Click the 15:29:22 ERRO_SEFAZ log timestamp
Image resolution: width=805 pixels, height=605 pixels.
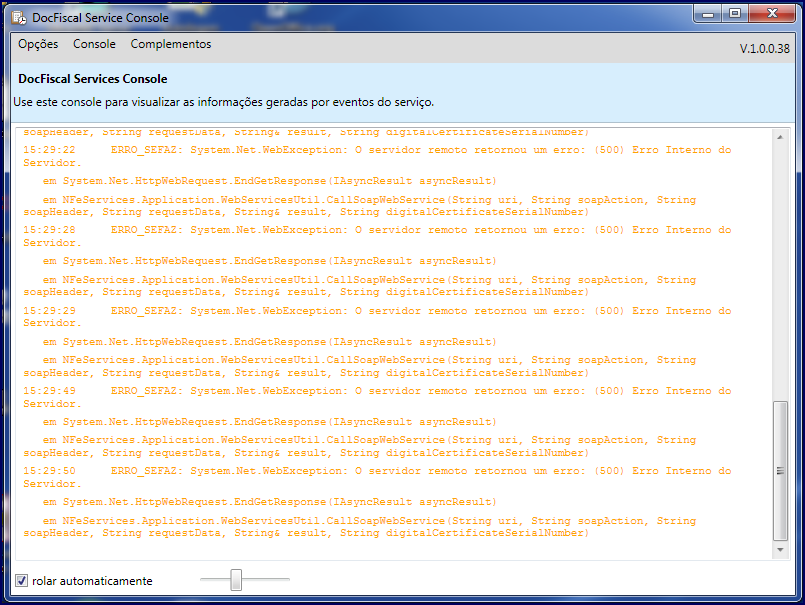click(x=49, y=150)
